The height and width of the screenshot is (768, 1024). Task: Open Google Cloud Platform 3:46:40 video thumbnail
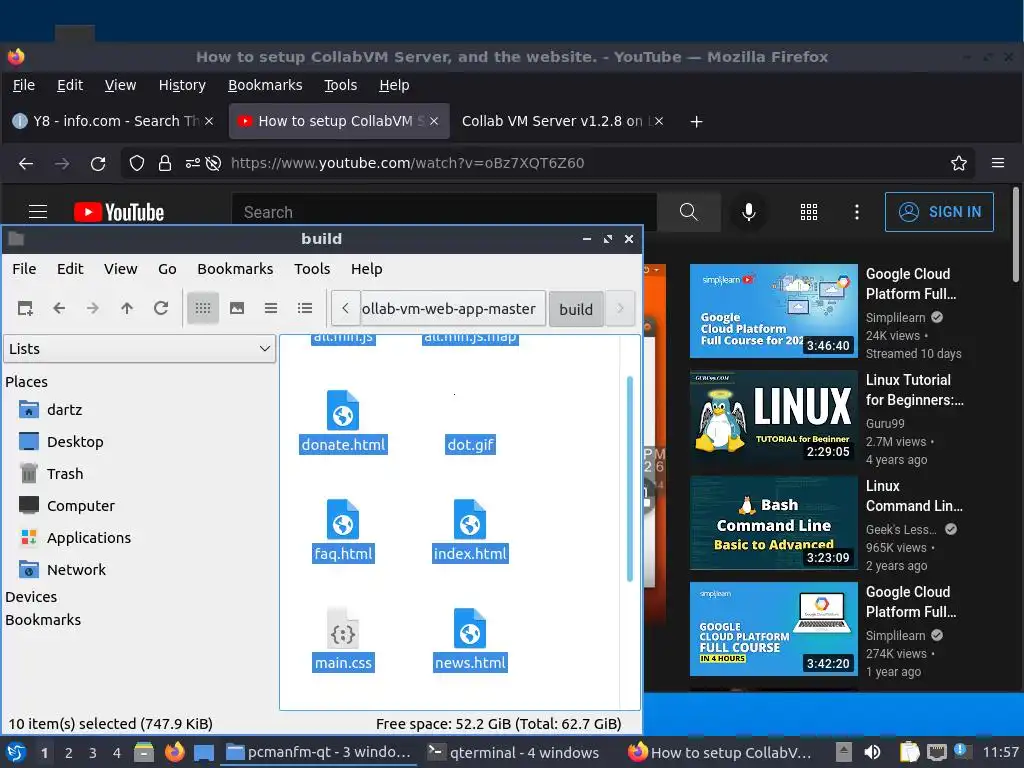[774, 311]
